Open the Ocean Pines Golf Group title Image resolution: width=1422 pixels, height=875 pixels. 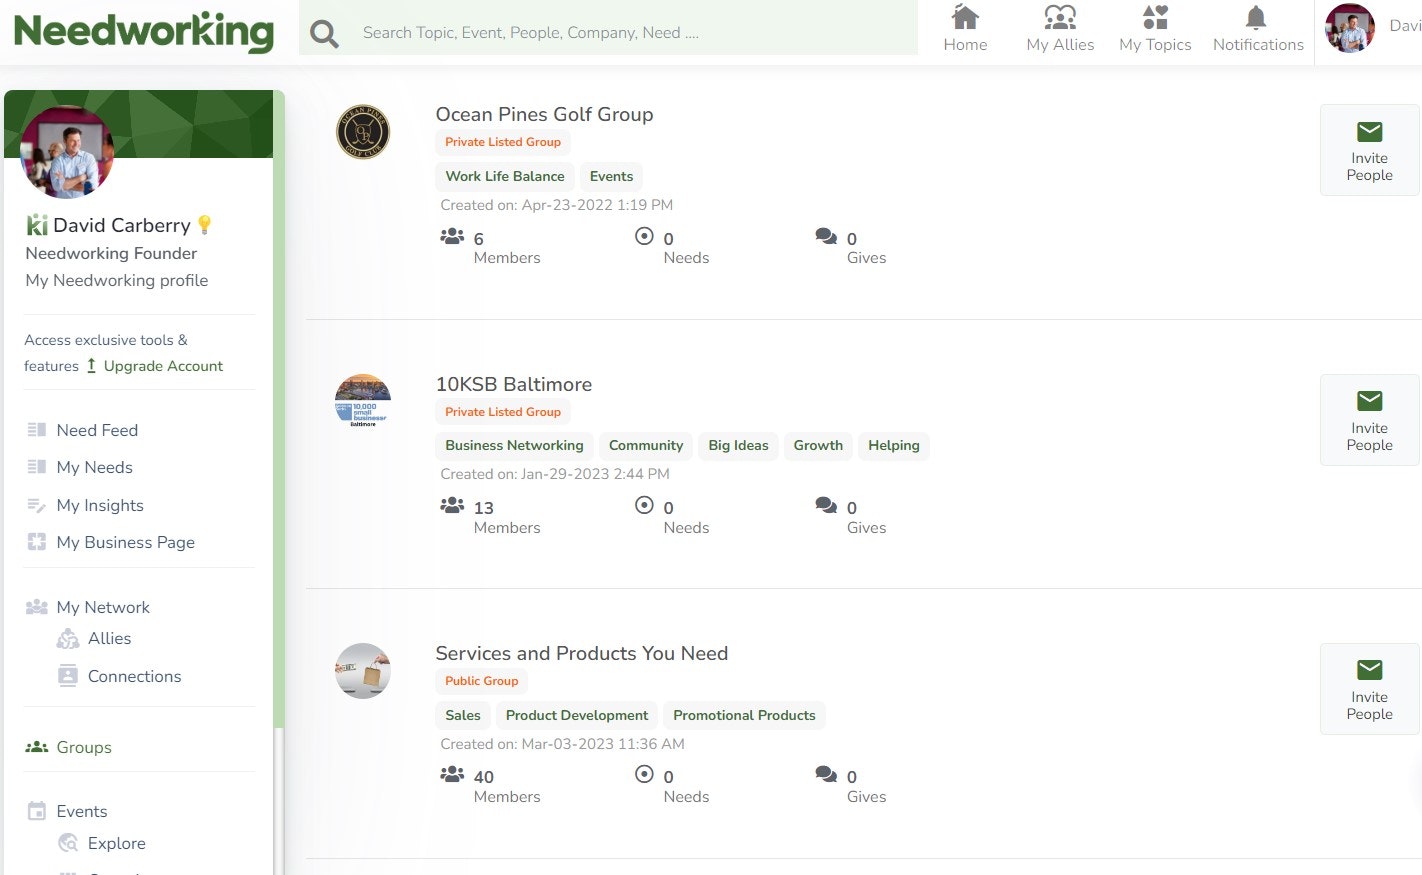[x=544, y=114]
